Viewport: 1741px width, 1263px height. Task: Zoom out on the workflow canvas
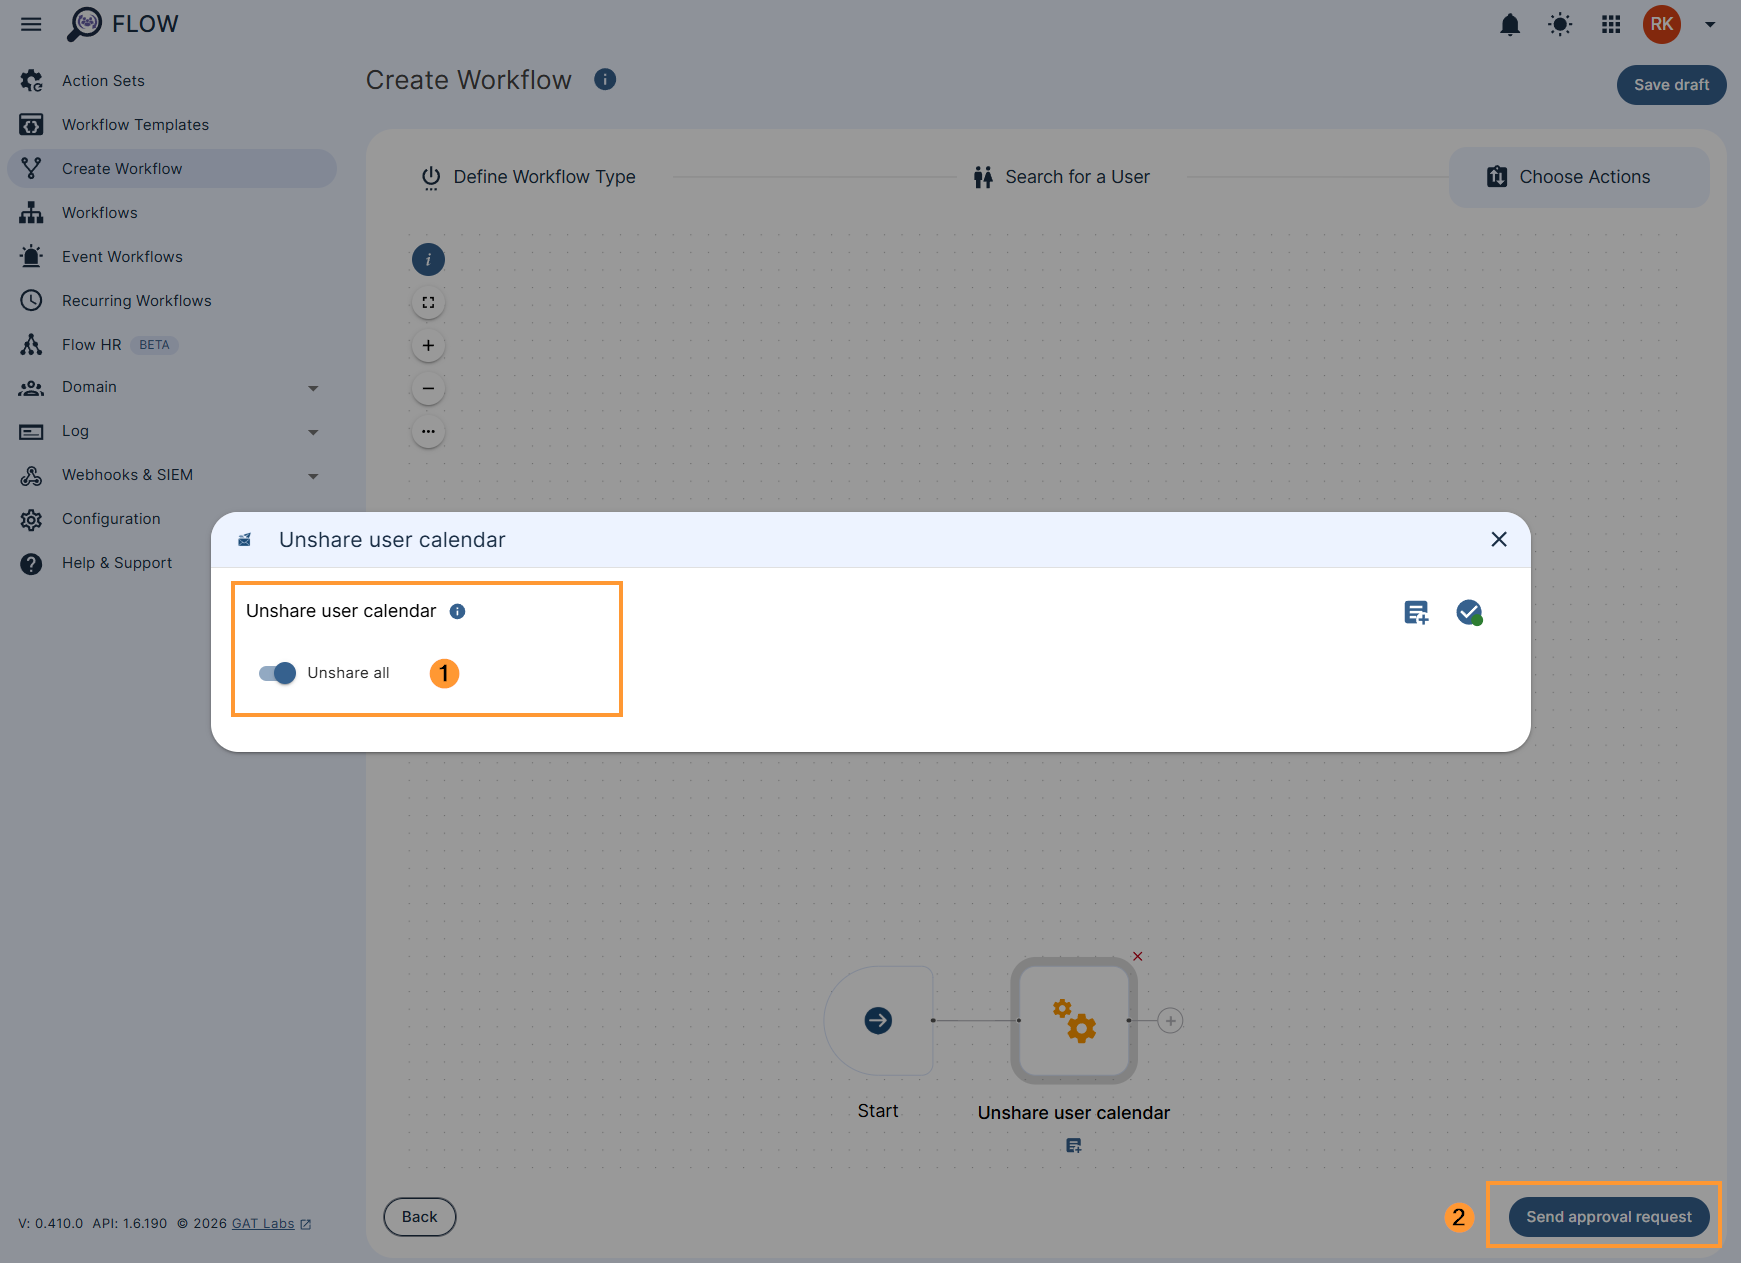[x=428, y=388]
